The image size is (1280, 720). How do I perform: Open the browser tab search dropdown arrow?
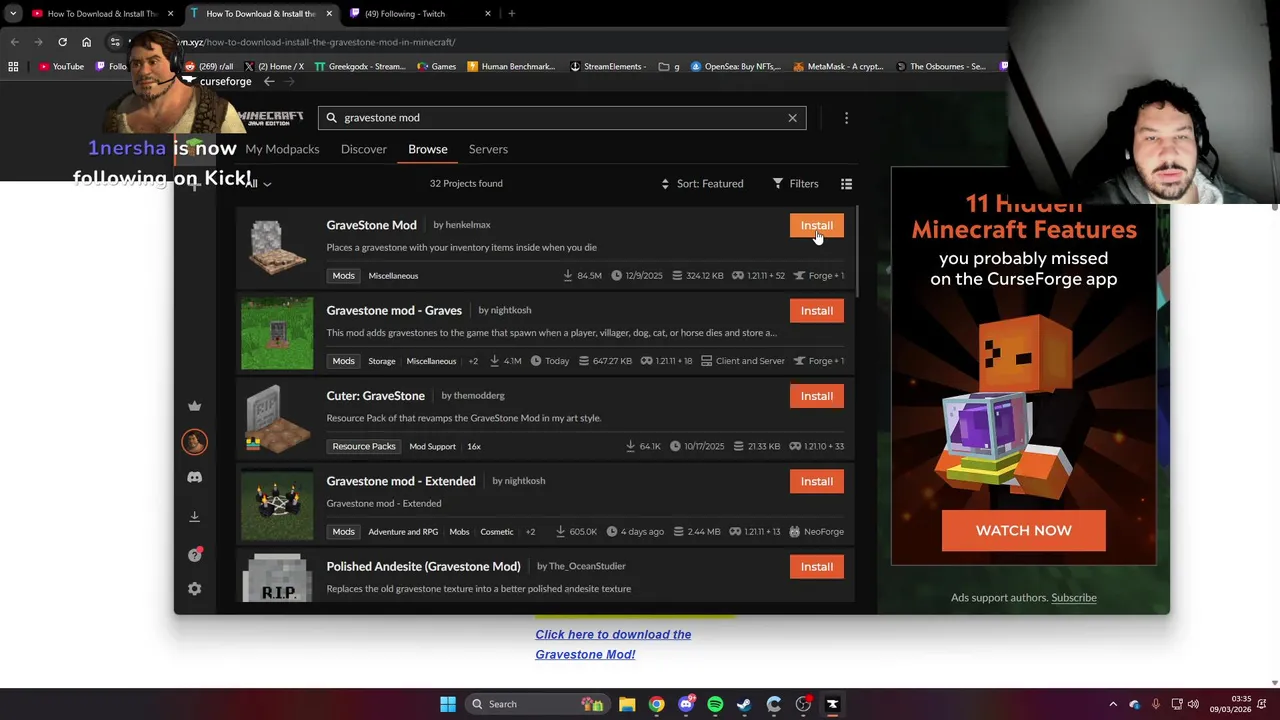[x=13, y=14]
